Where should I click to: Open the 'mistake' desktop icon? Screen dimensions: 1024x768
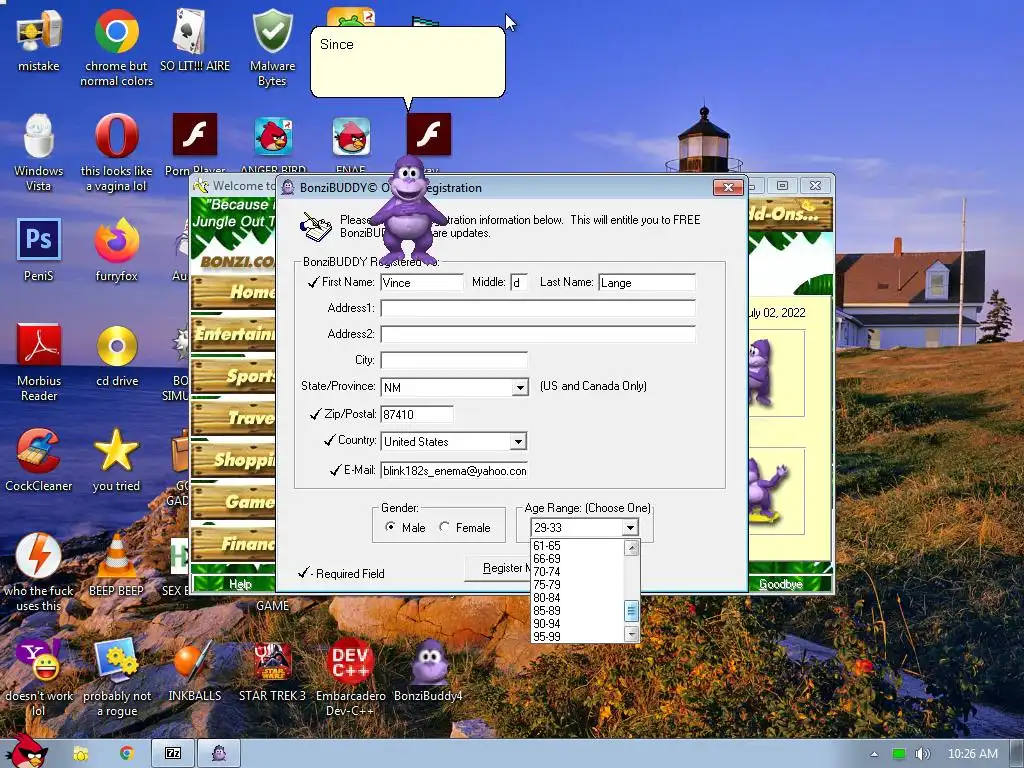[38, 40]
